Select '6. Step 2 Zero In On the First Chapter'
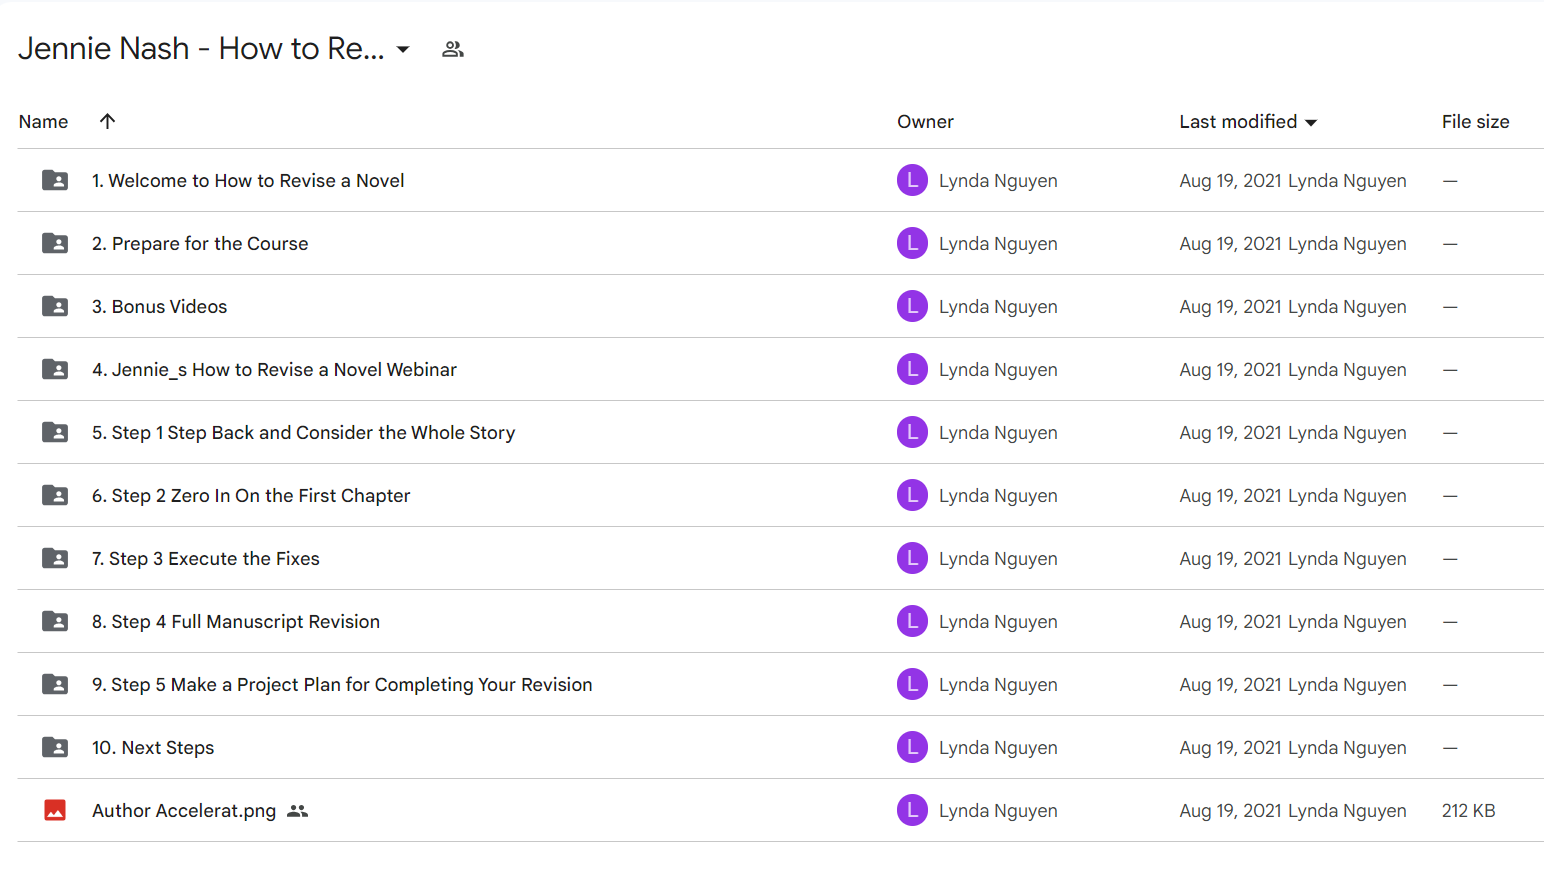 pyautogui.click(x=251, y=496)
